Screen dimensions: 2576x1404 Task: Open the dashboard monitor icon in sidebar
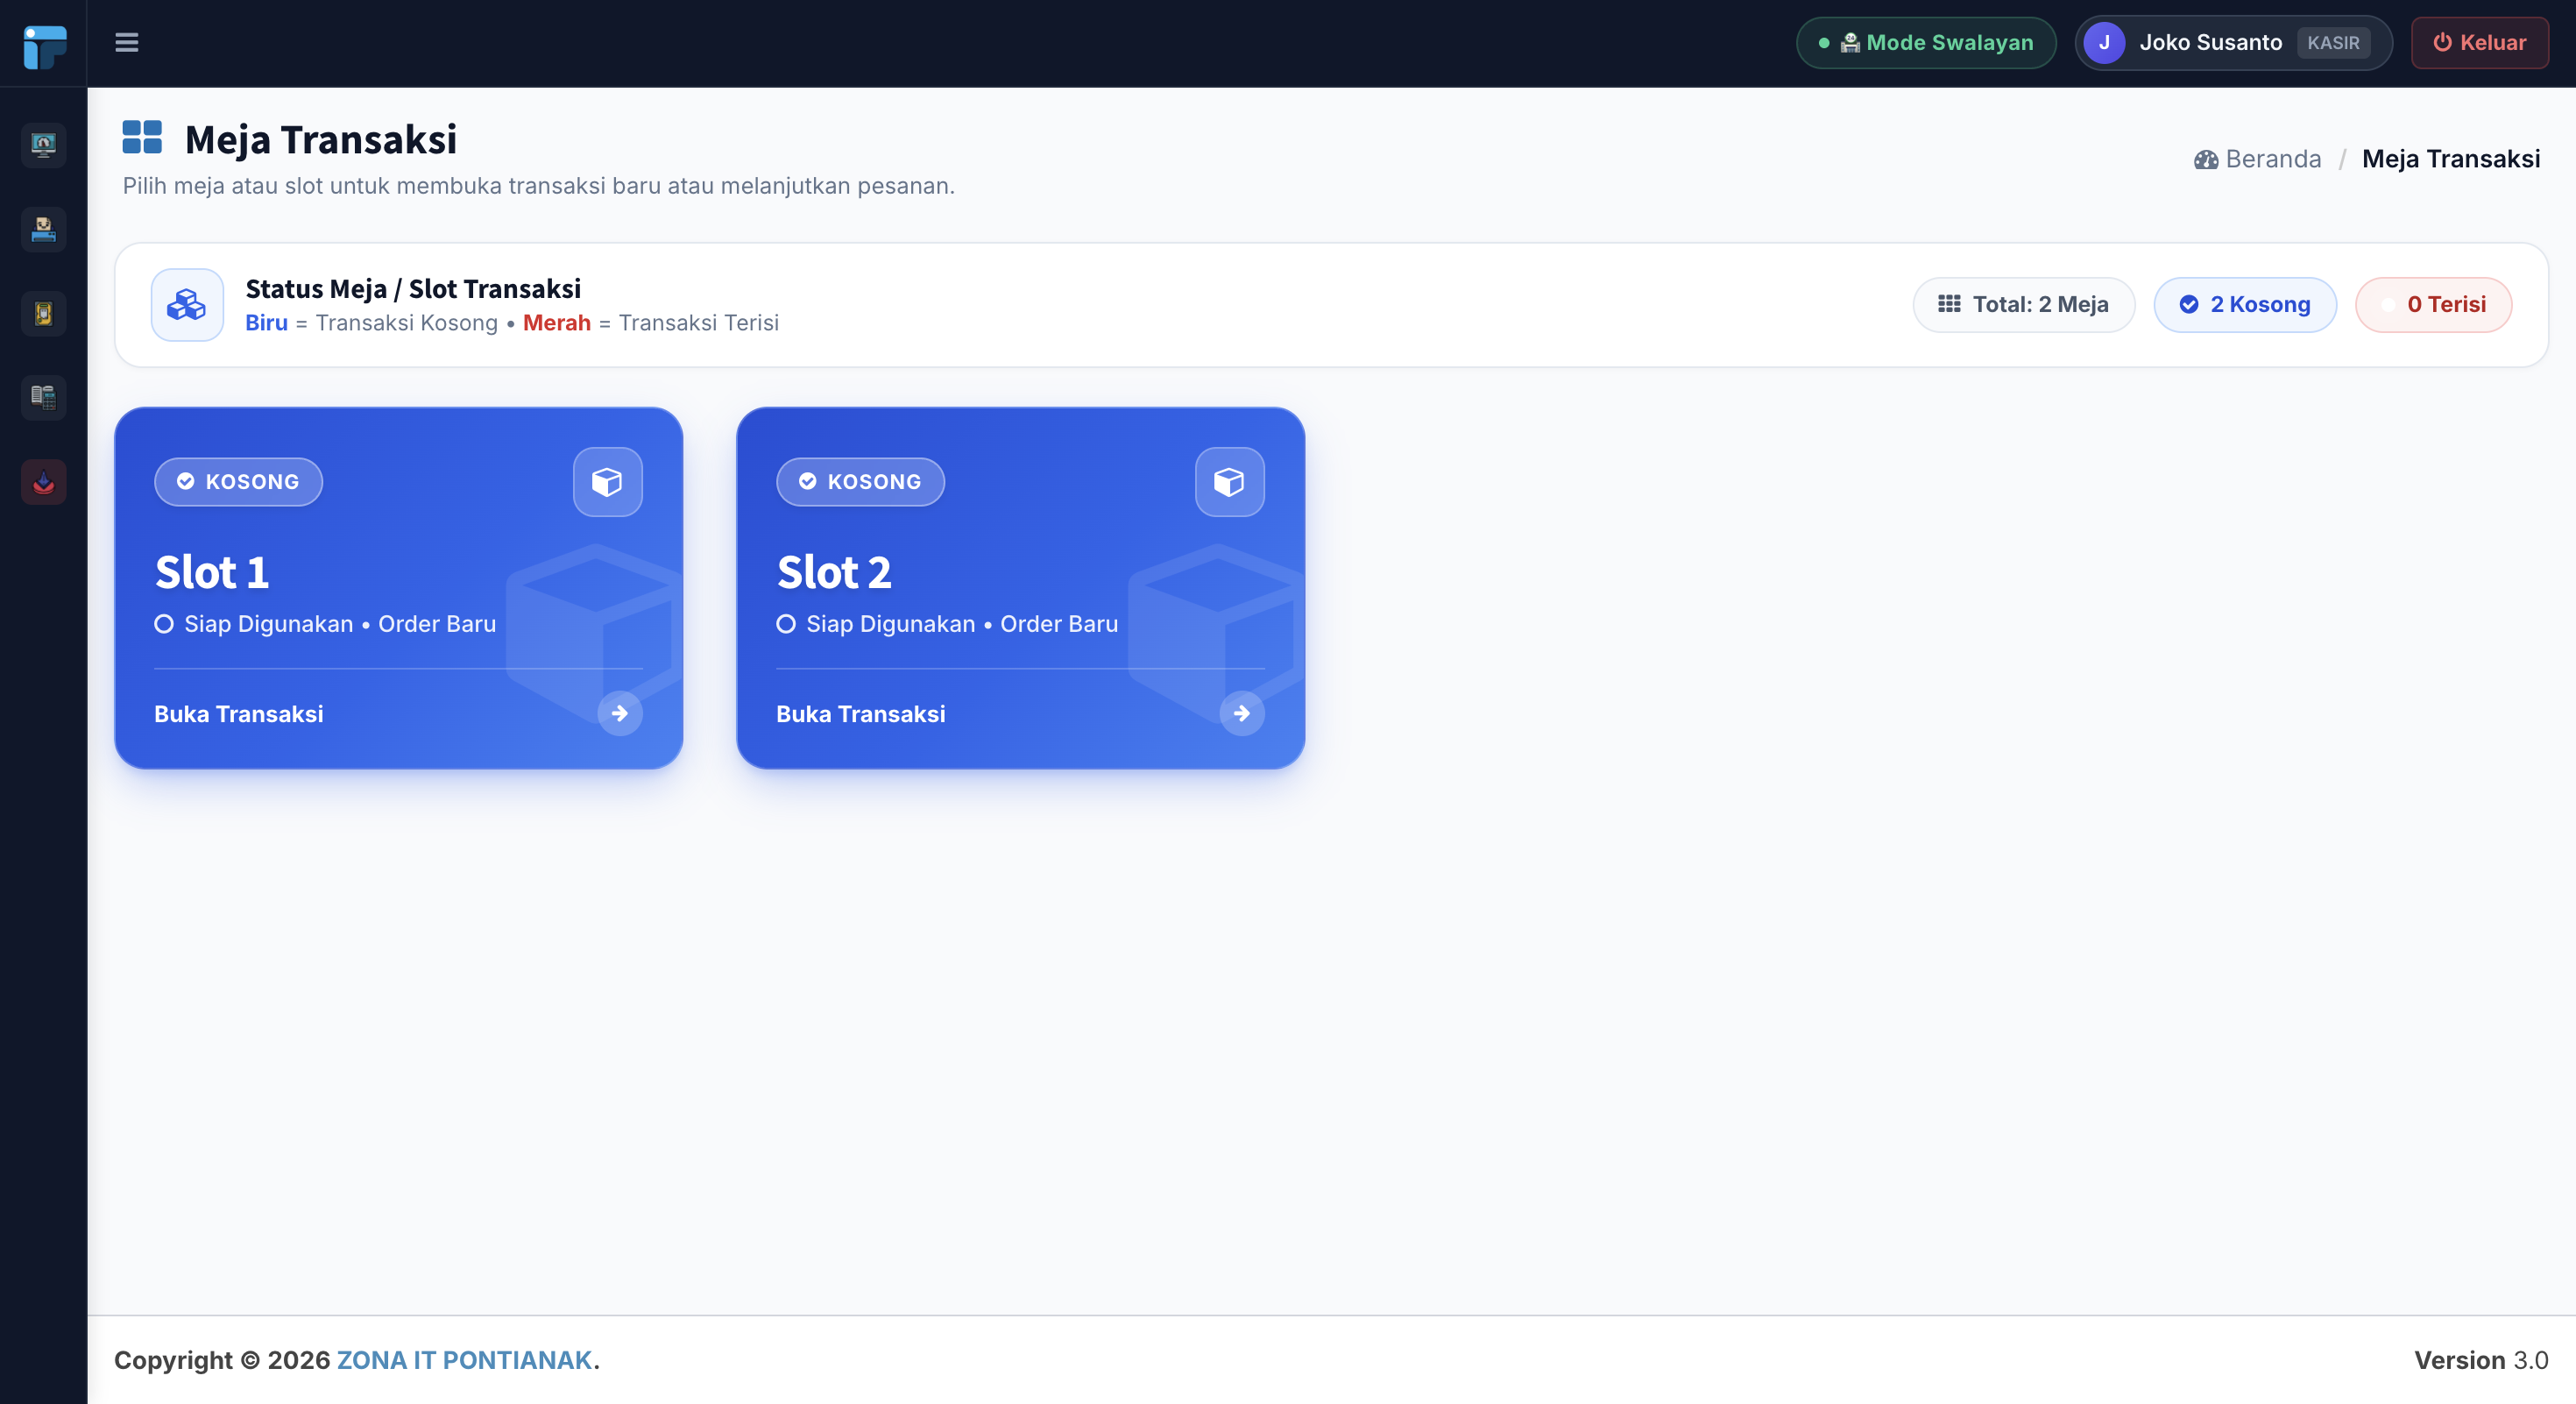[x=43, y=145]
